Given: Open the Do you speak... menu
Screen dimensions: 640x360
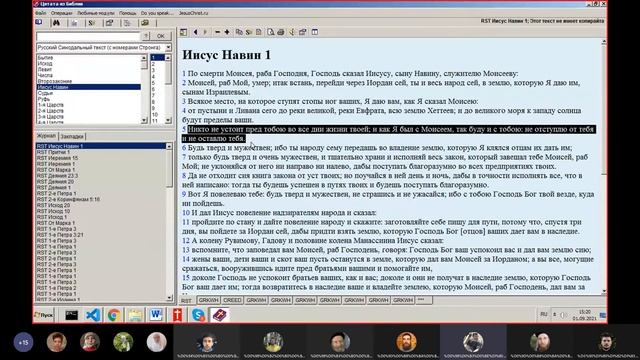Looking at the screenshot, I should (157, 13).
